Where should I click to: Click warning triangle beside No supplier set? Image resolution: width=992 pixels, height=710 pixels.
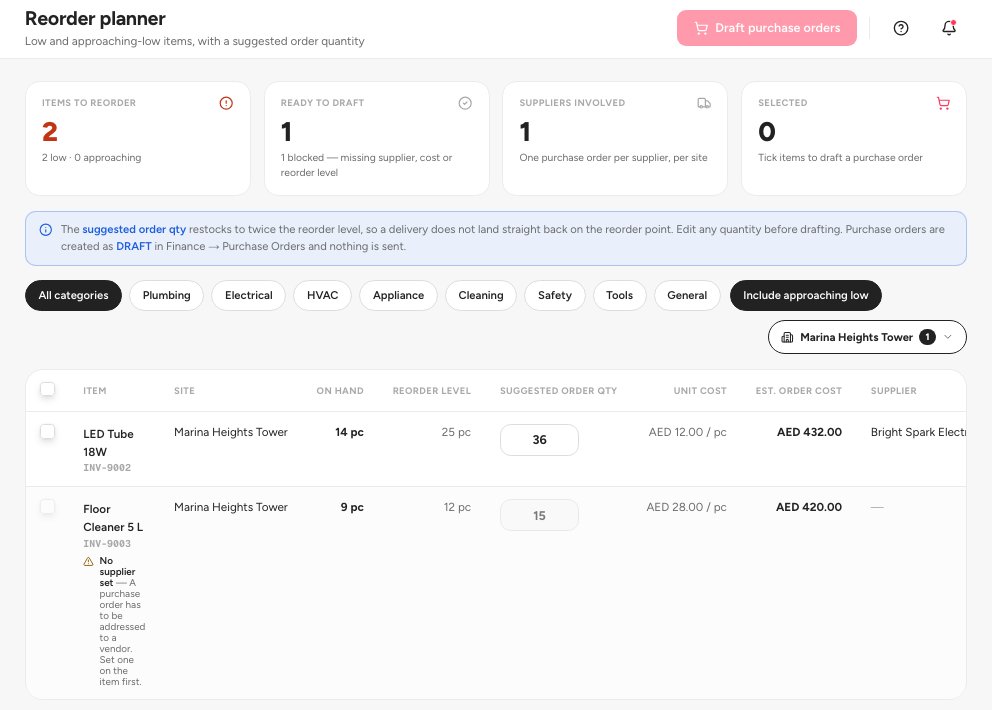click(x=89, y=561)
